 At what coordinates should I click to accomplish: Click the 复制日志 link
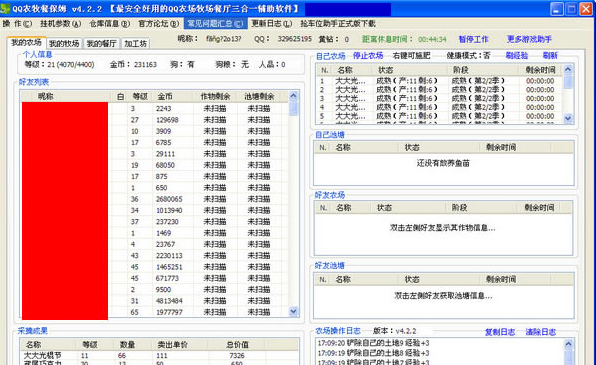(x=500, y=332)
